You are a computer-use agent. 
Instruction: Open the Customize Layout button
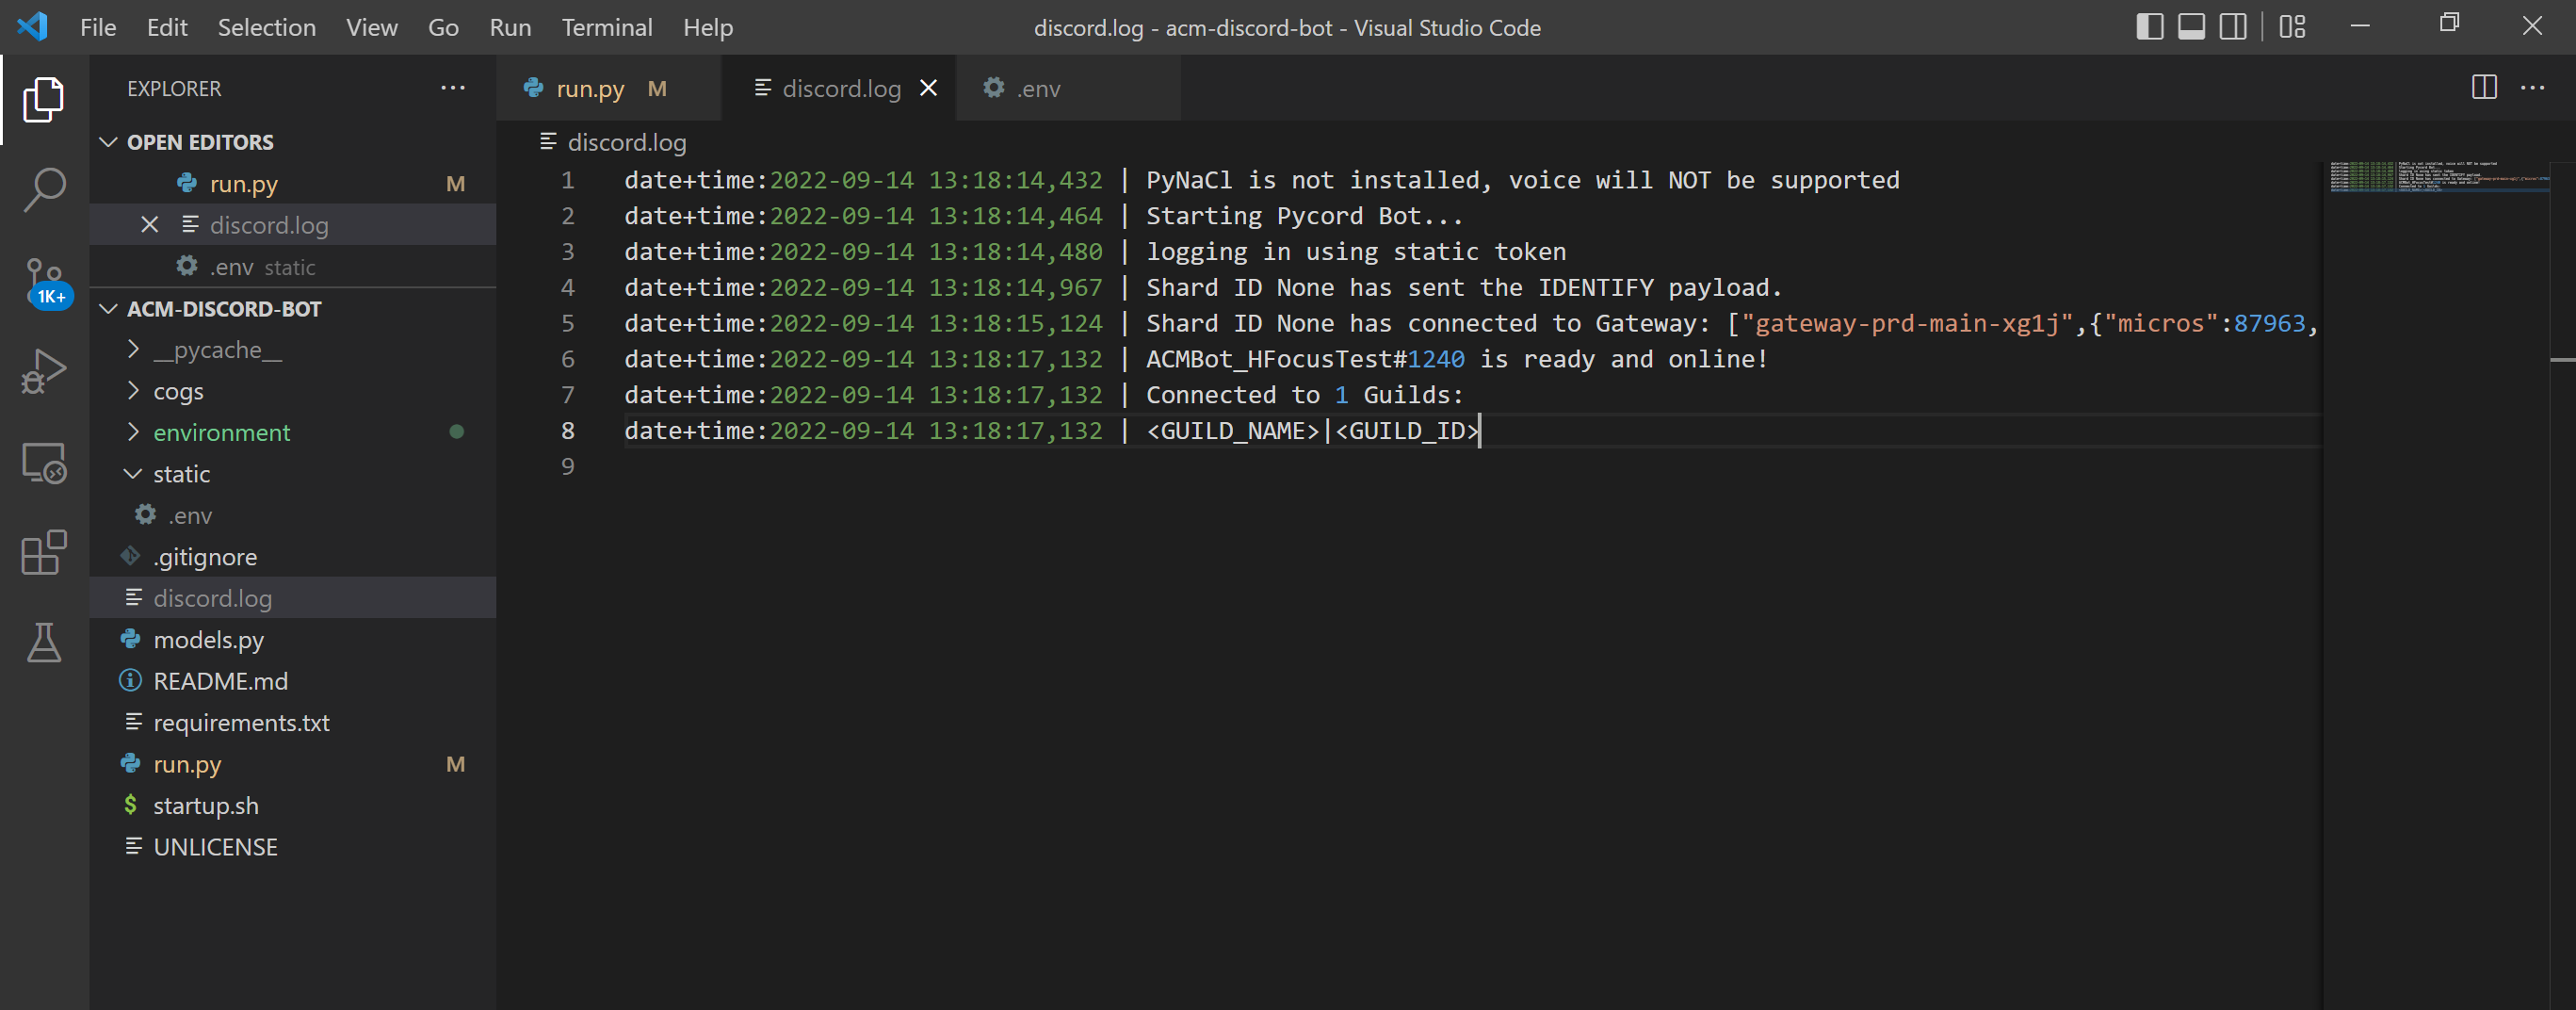click(x=2292, y=27)
